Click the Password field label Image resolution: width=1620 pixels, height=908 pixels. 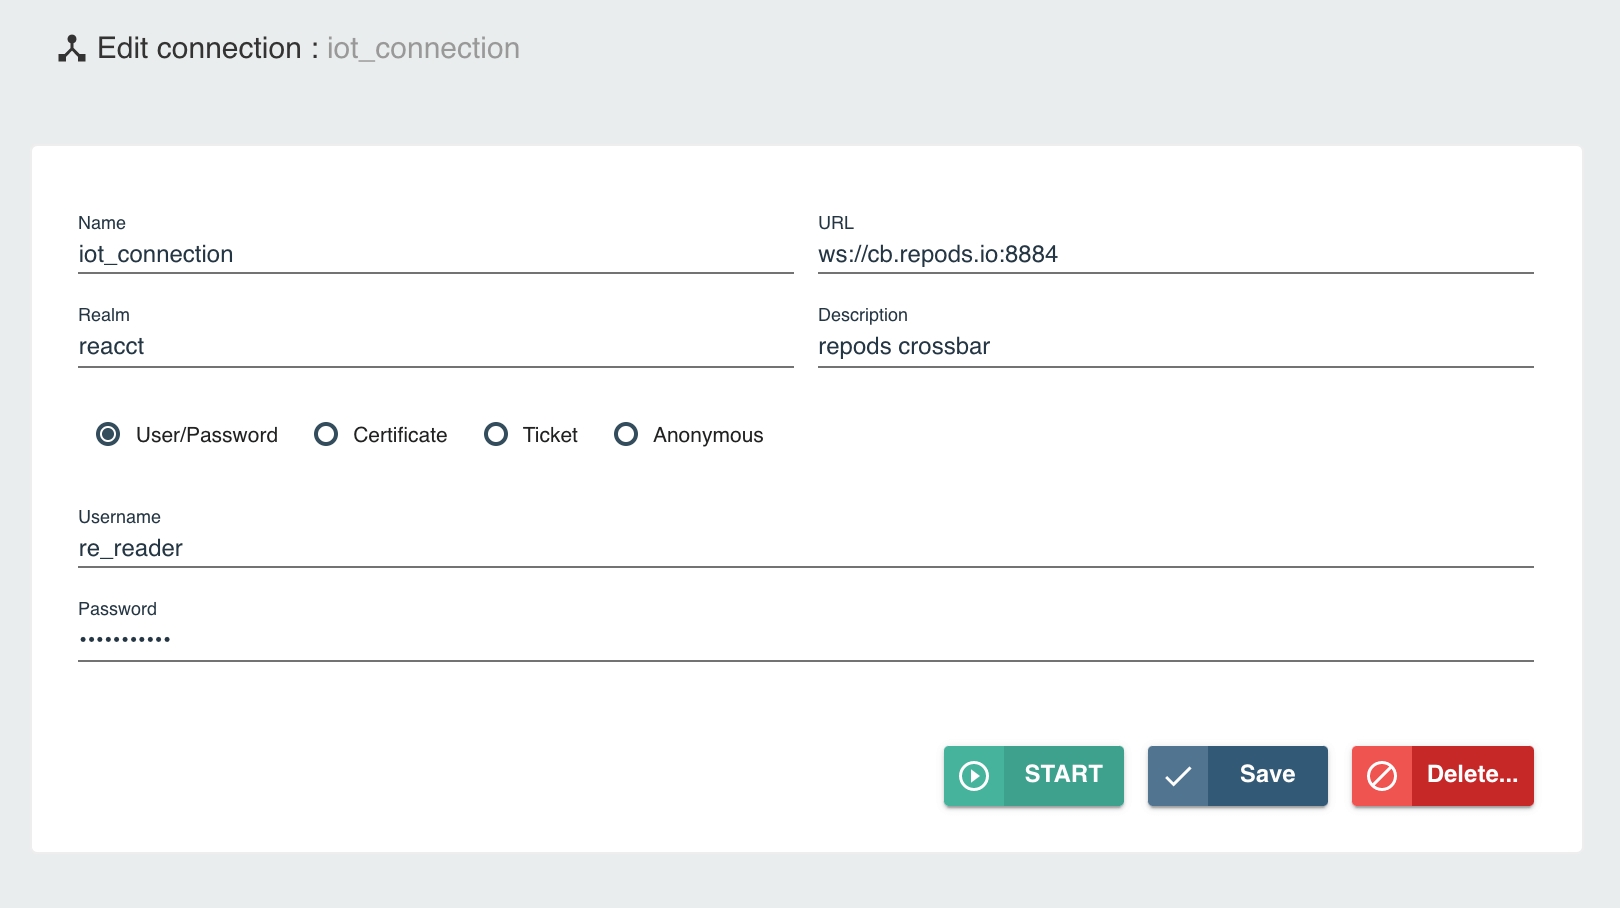click(x=117, y=609)
